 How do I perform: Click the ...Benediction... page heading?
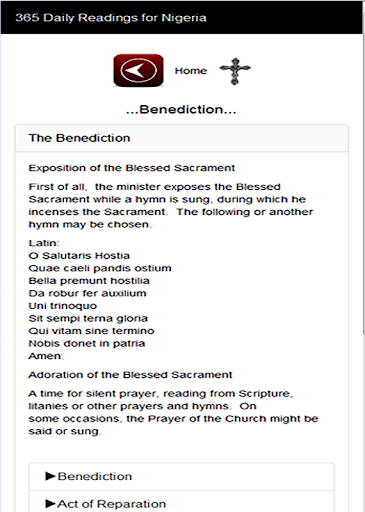click(x=181, y=109)
